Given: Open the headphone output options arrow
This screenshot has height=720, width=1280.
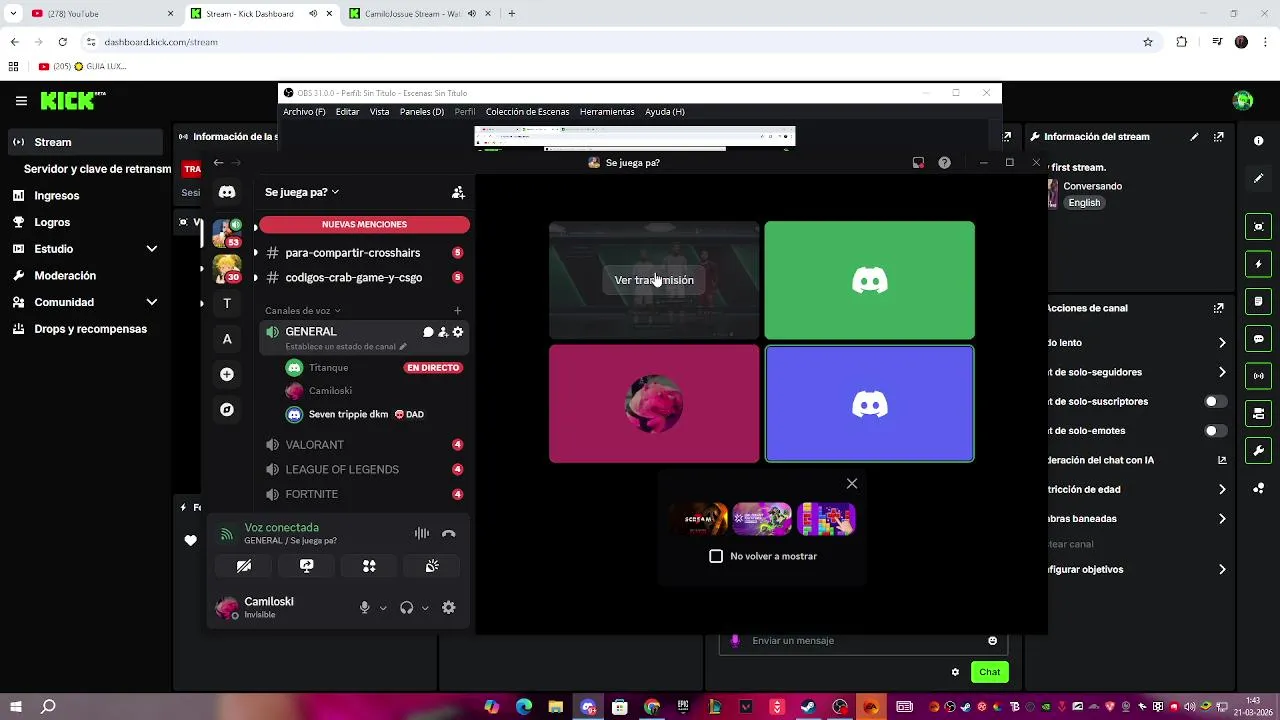Looking at the screenshot, I should 425,608.
